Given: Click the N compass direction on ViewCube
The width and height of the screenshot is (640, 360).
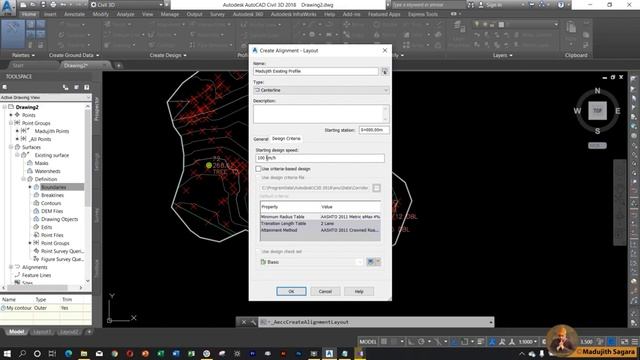Looking at the screenshot, I should 597,91.
